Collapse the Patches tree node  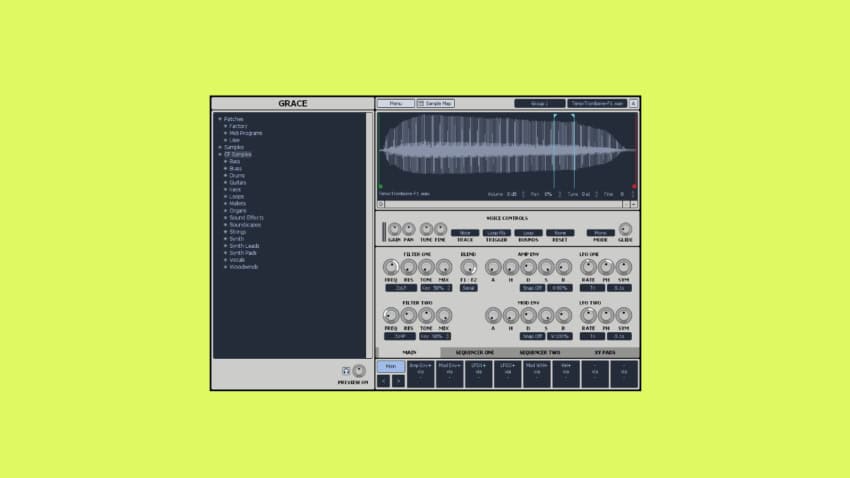(x=220, y=119)
